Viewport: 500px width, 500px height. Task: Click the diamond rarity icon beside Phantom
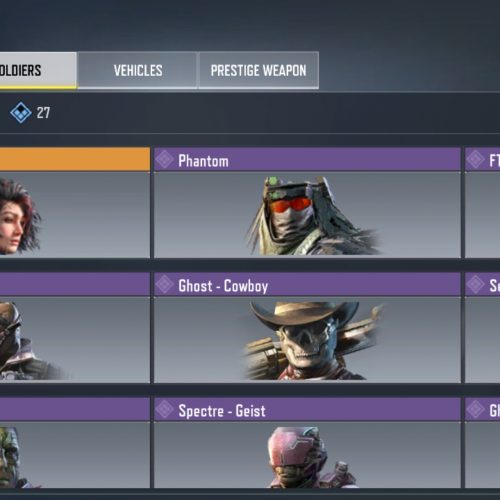(x=165, y=159)
